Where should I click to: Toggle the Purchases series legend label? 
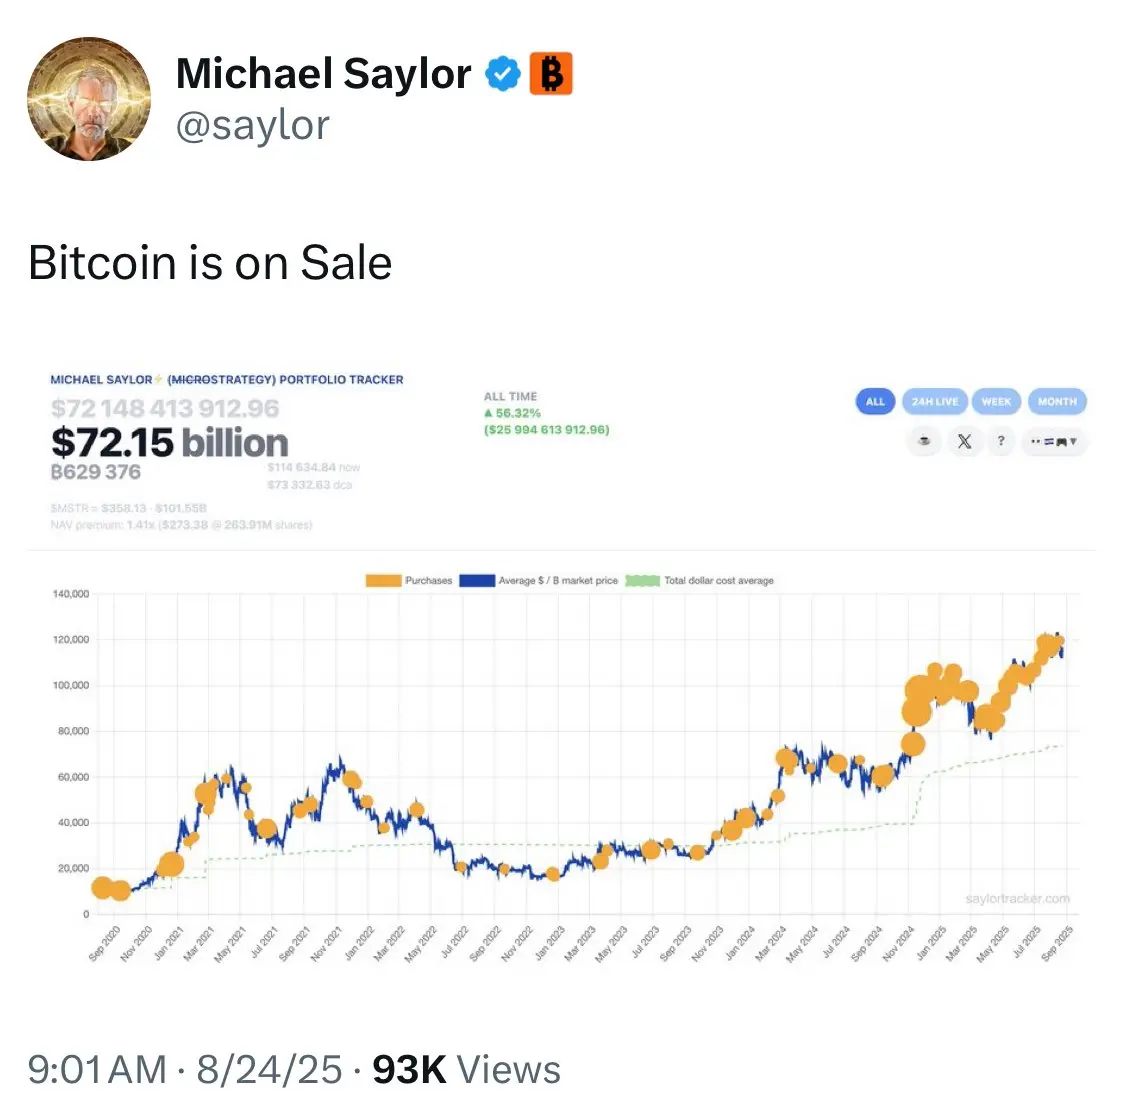click(x=428, y=581)
